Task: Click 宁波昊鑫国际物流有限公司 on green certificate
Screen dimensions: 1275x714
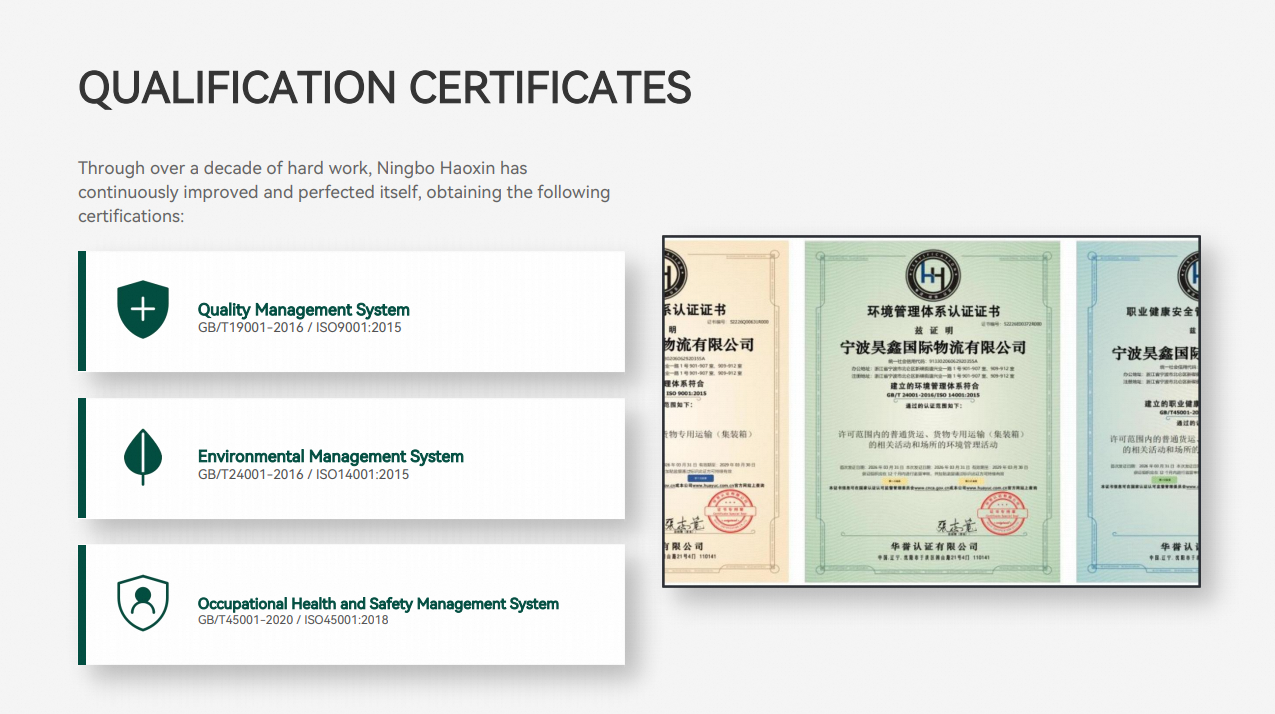Action: pyautogui.click(x=932, y=347)
